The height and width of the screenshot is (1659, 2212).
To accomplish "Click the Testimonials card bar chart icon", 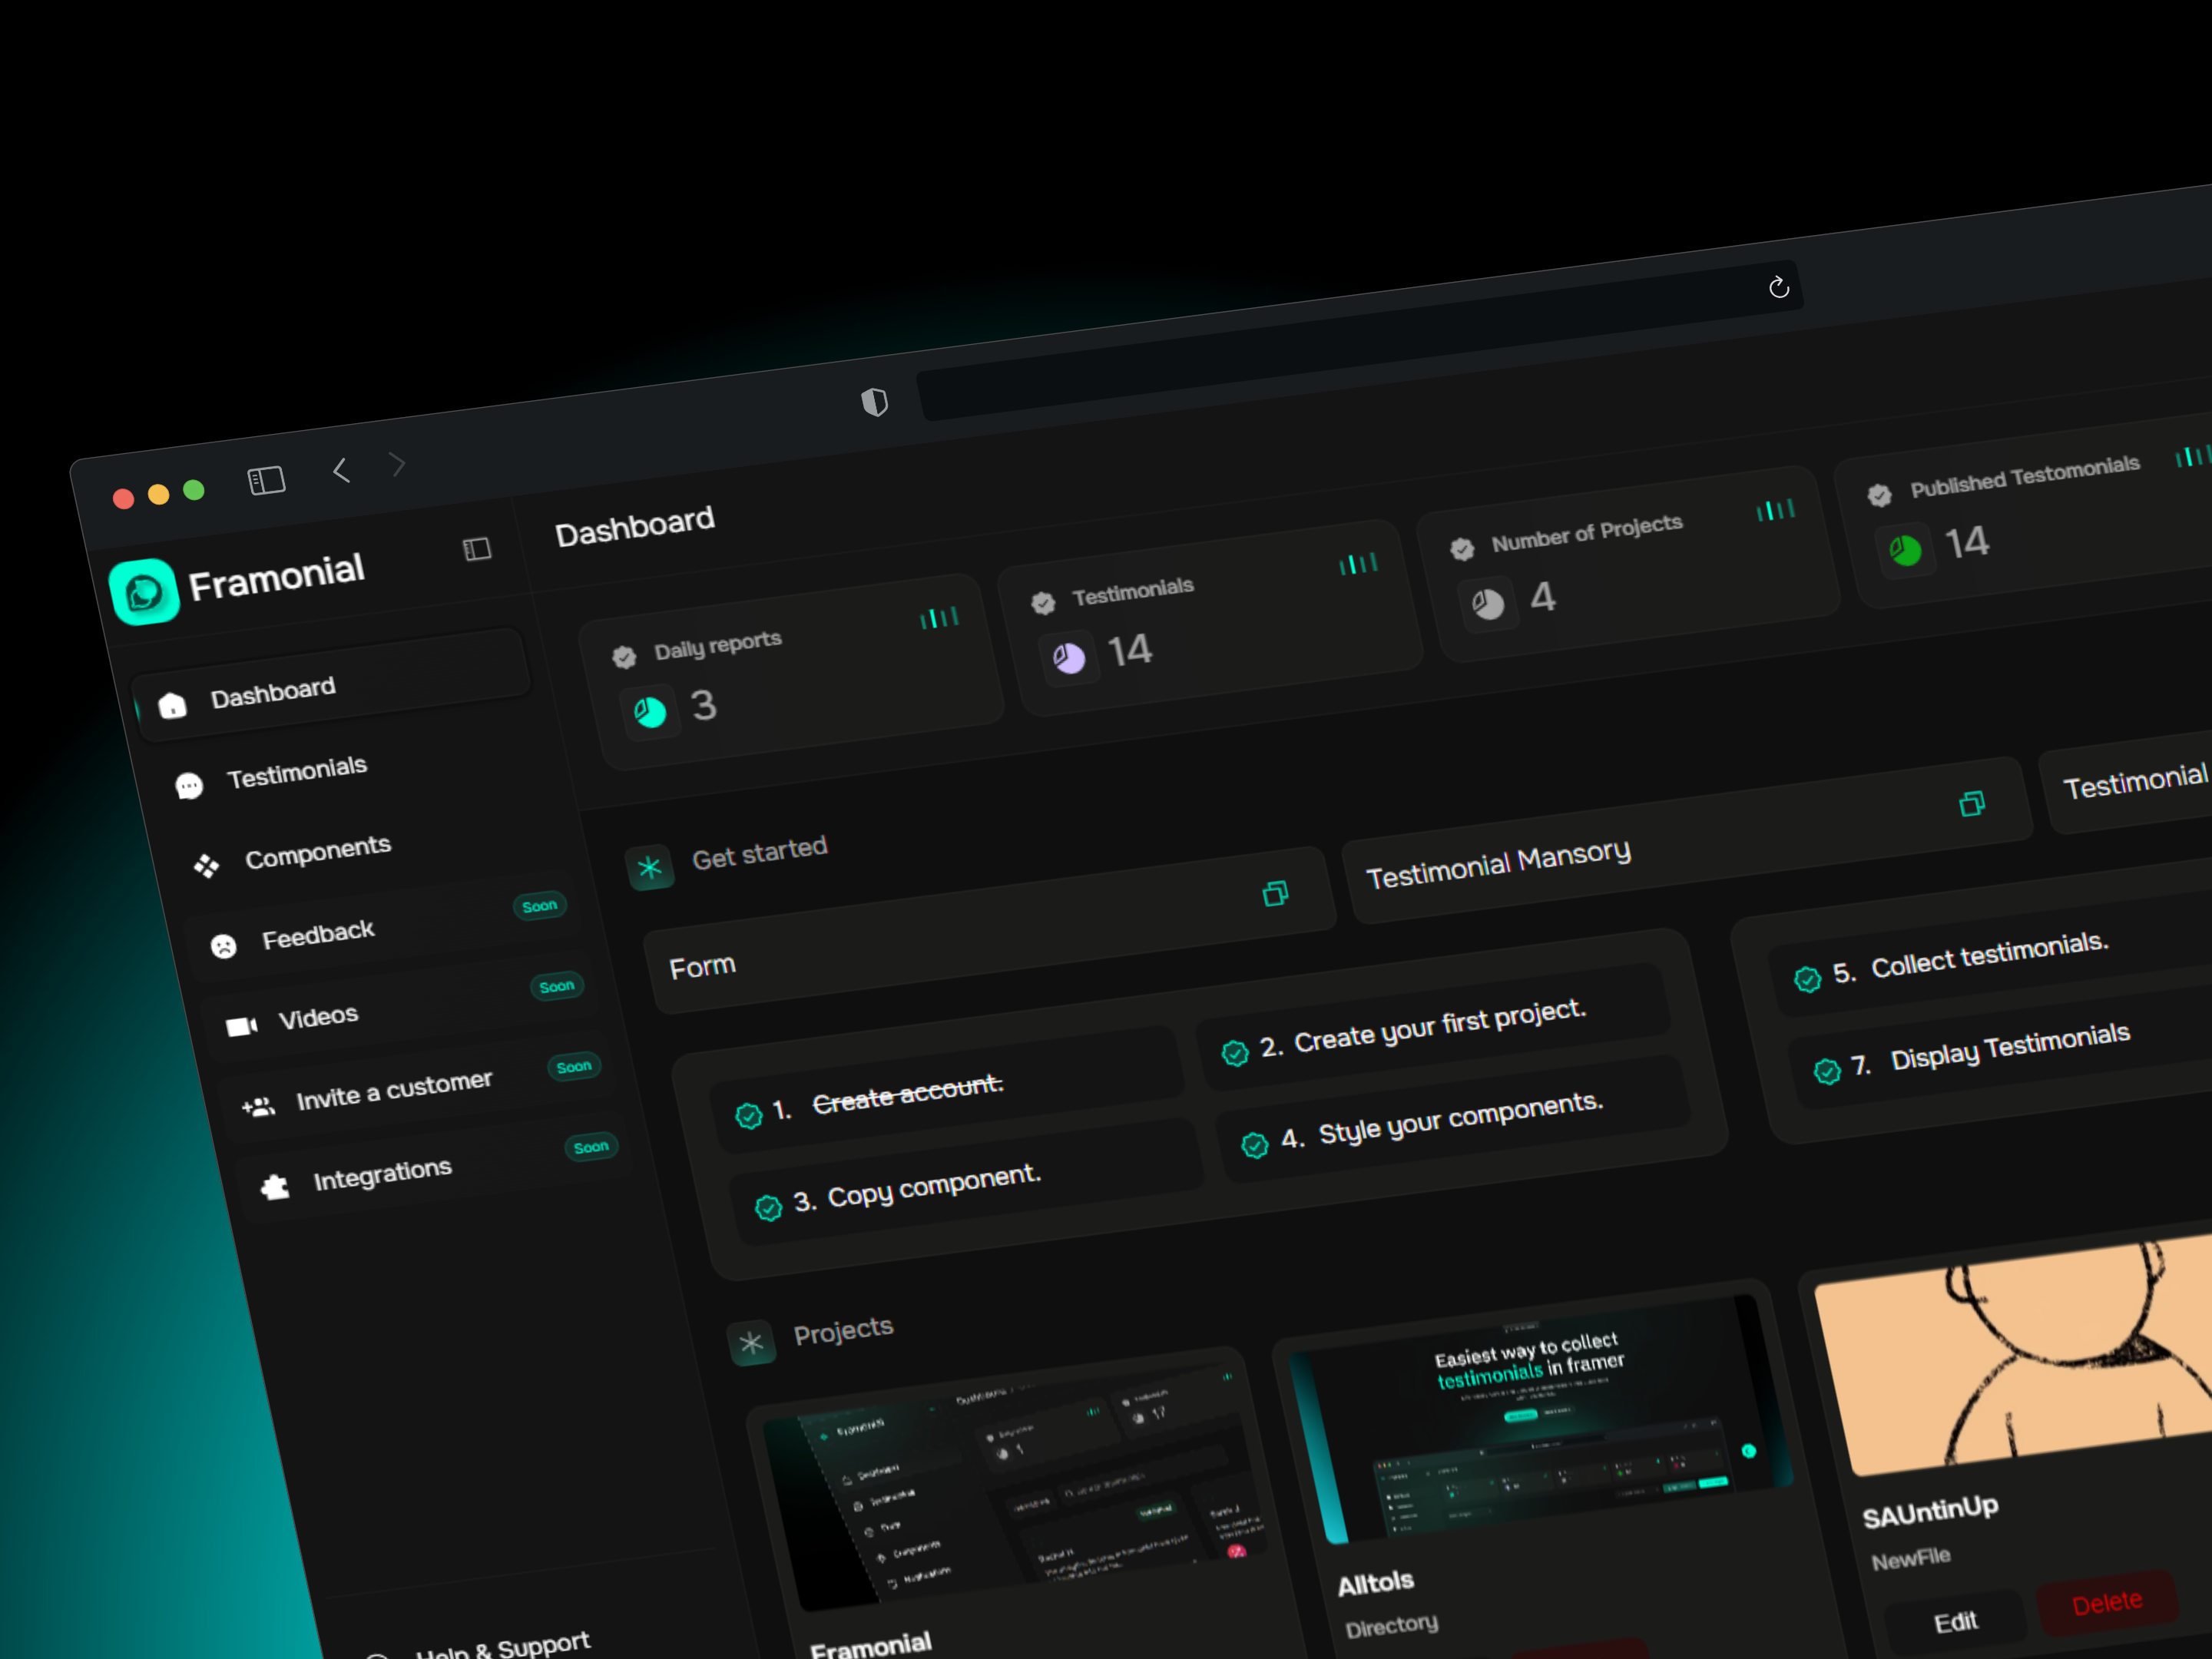I will pyautogui.click(x=1358, y=564).
